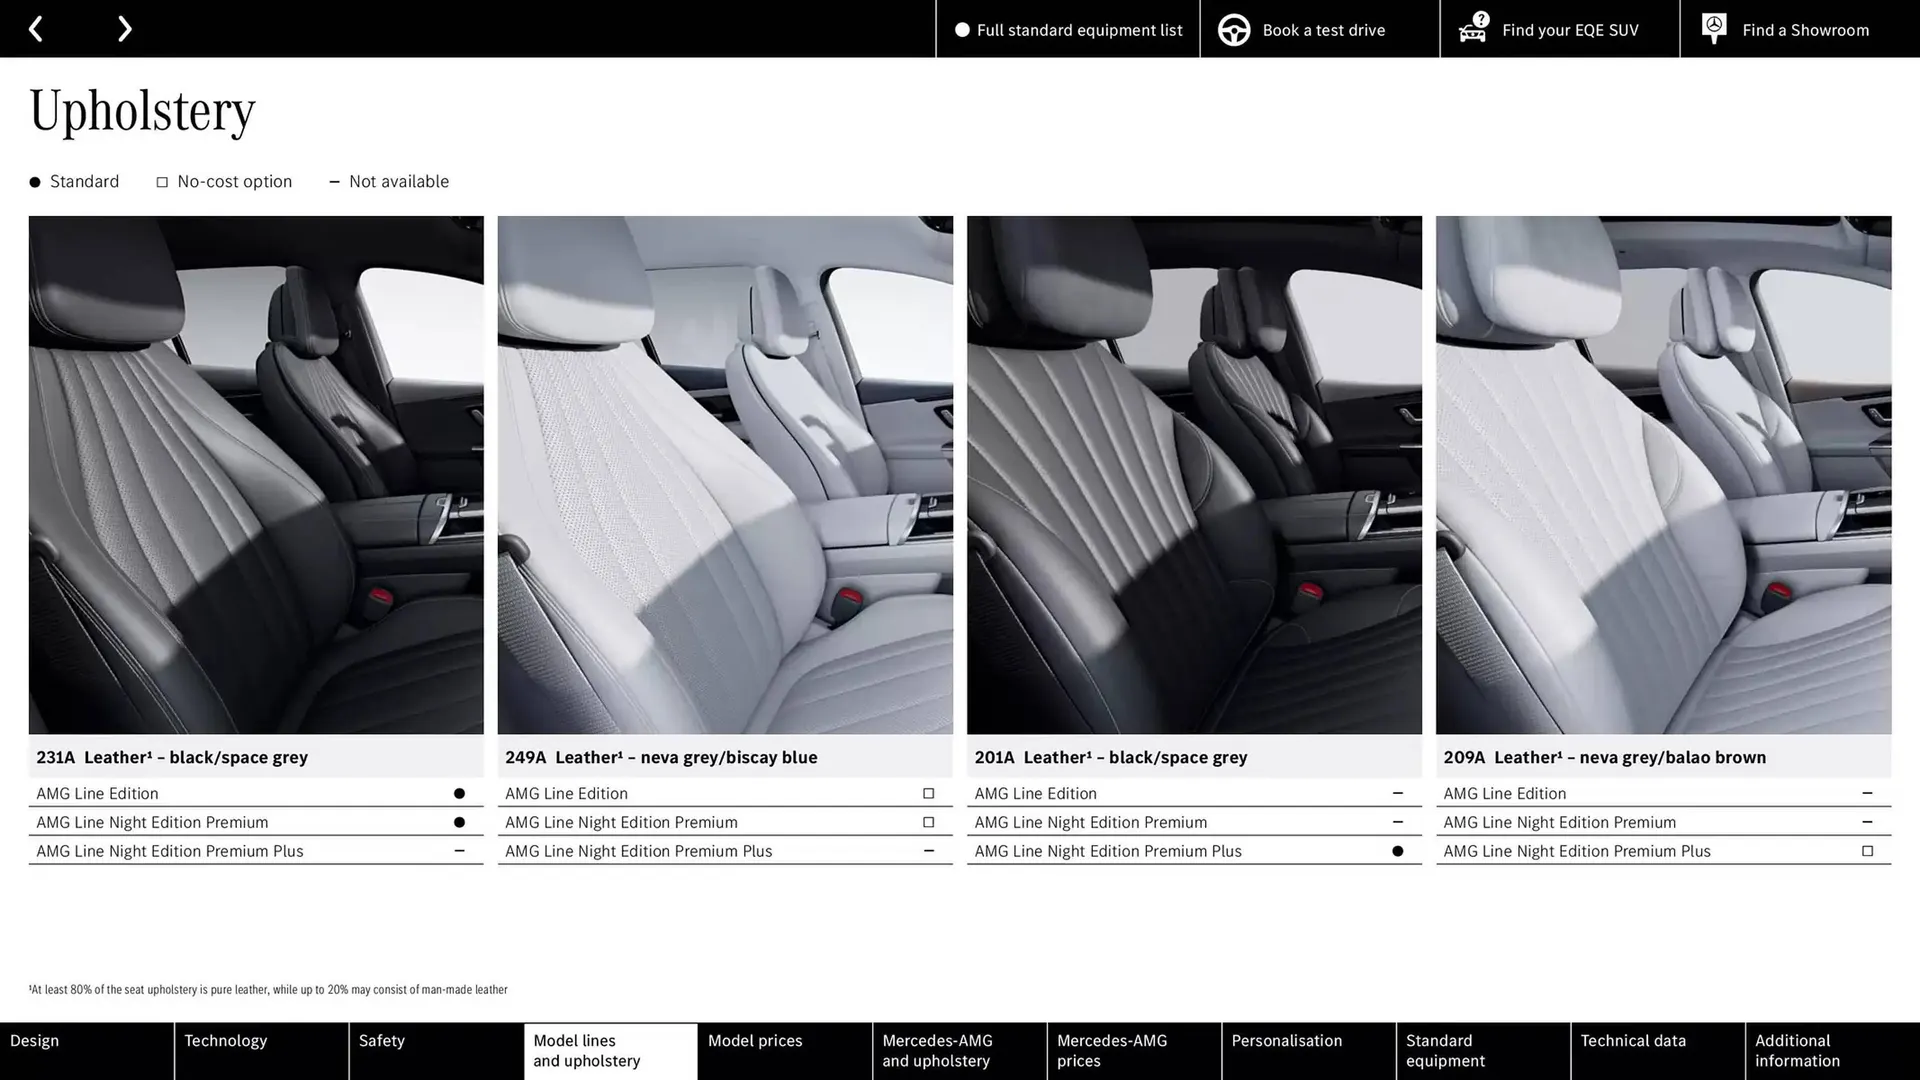Go to next page arrow
This screenshot has height=1080, width=1920.
pyautogui.click(x=124, y=29)
